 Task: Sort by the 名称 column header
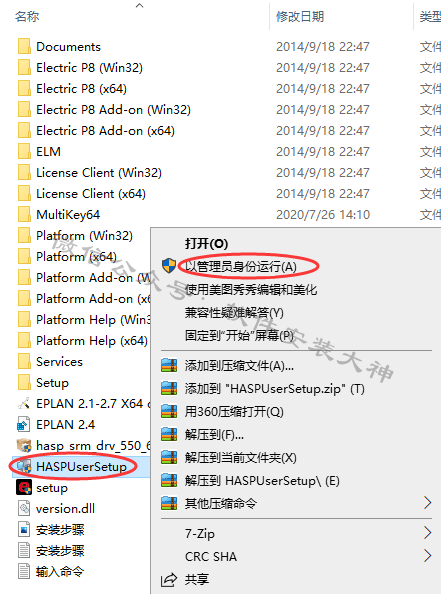(x=27, y=17)
